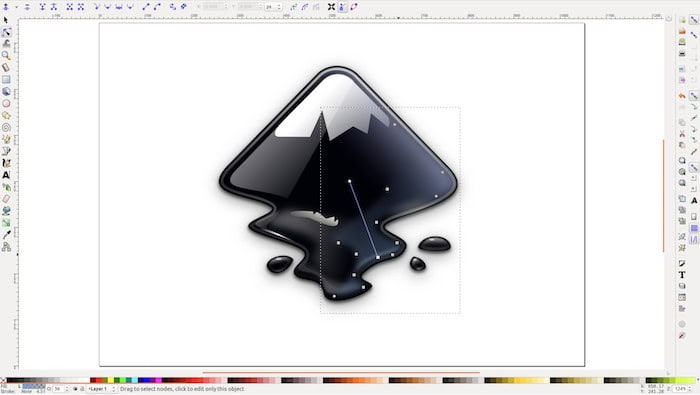700x395 pixels.
Task: Toggle show Bezier handles button
Action: [342, 7]
